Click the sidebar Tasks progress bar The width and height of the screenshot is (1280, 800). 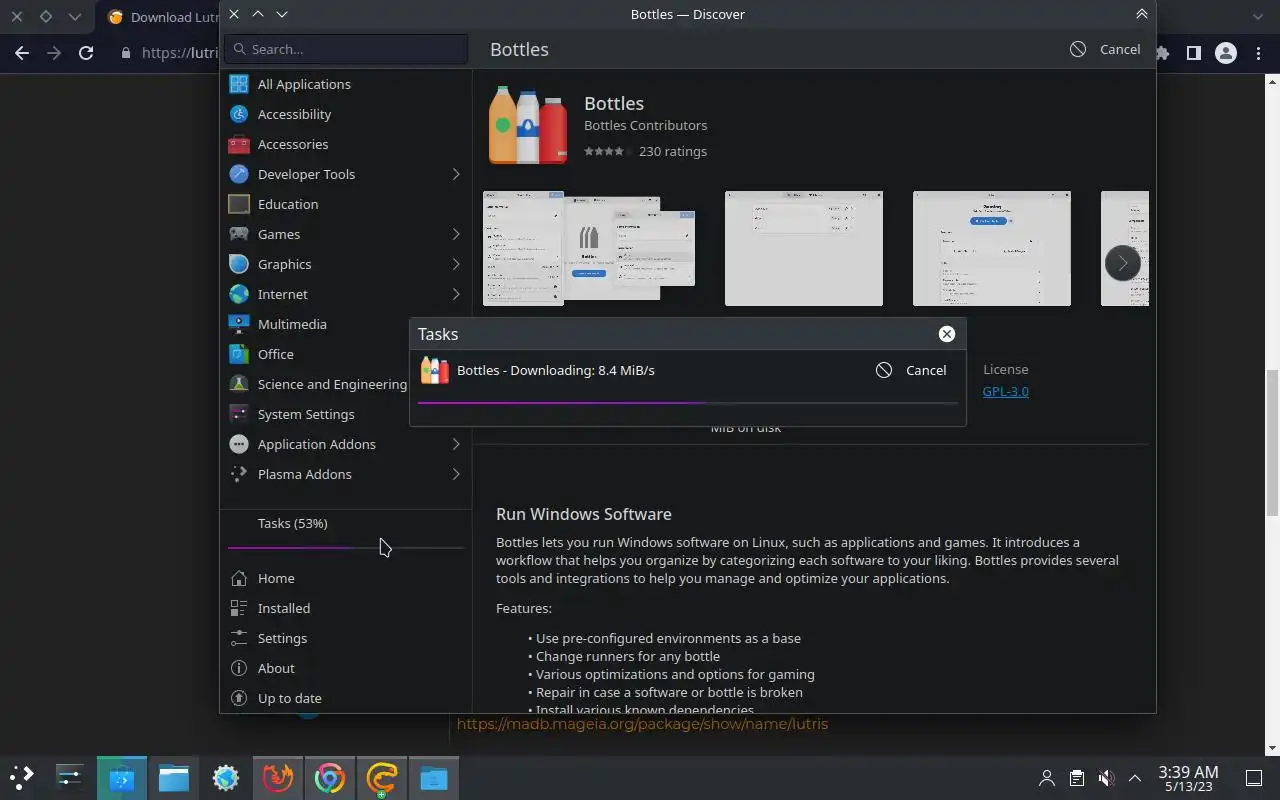click(345, 548)
